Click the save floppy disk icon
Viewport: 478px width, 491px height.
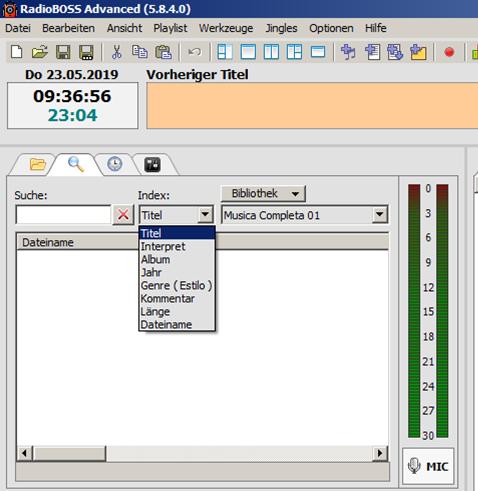click(x=63, y=52)
